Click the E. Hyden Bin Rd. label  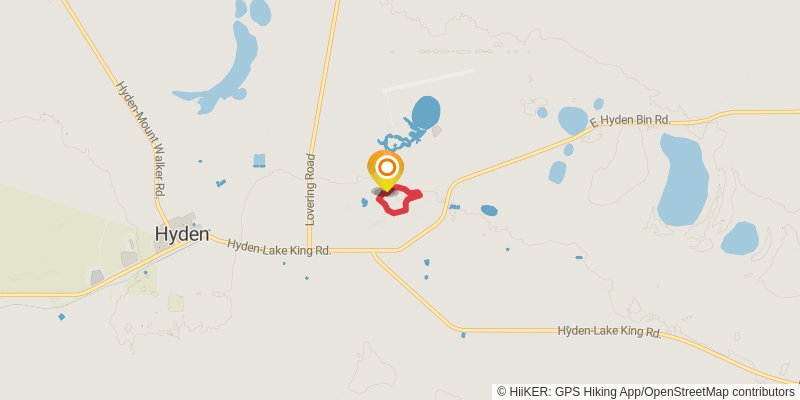tap(630, 120)
